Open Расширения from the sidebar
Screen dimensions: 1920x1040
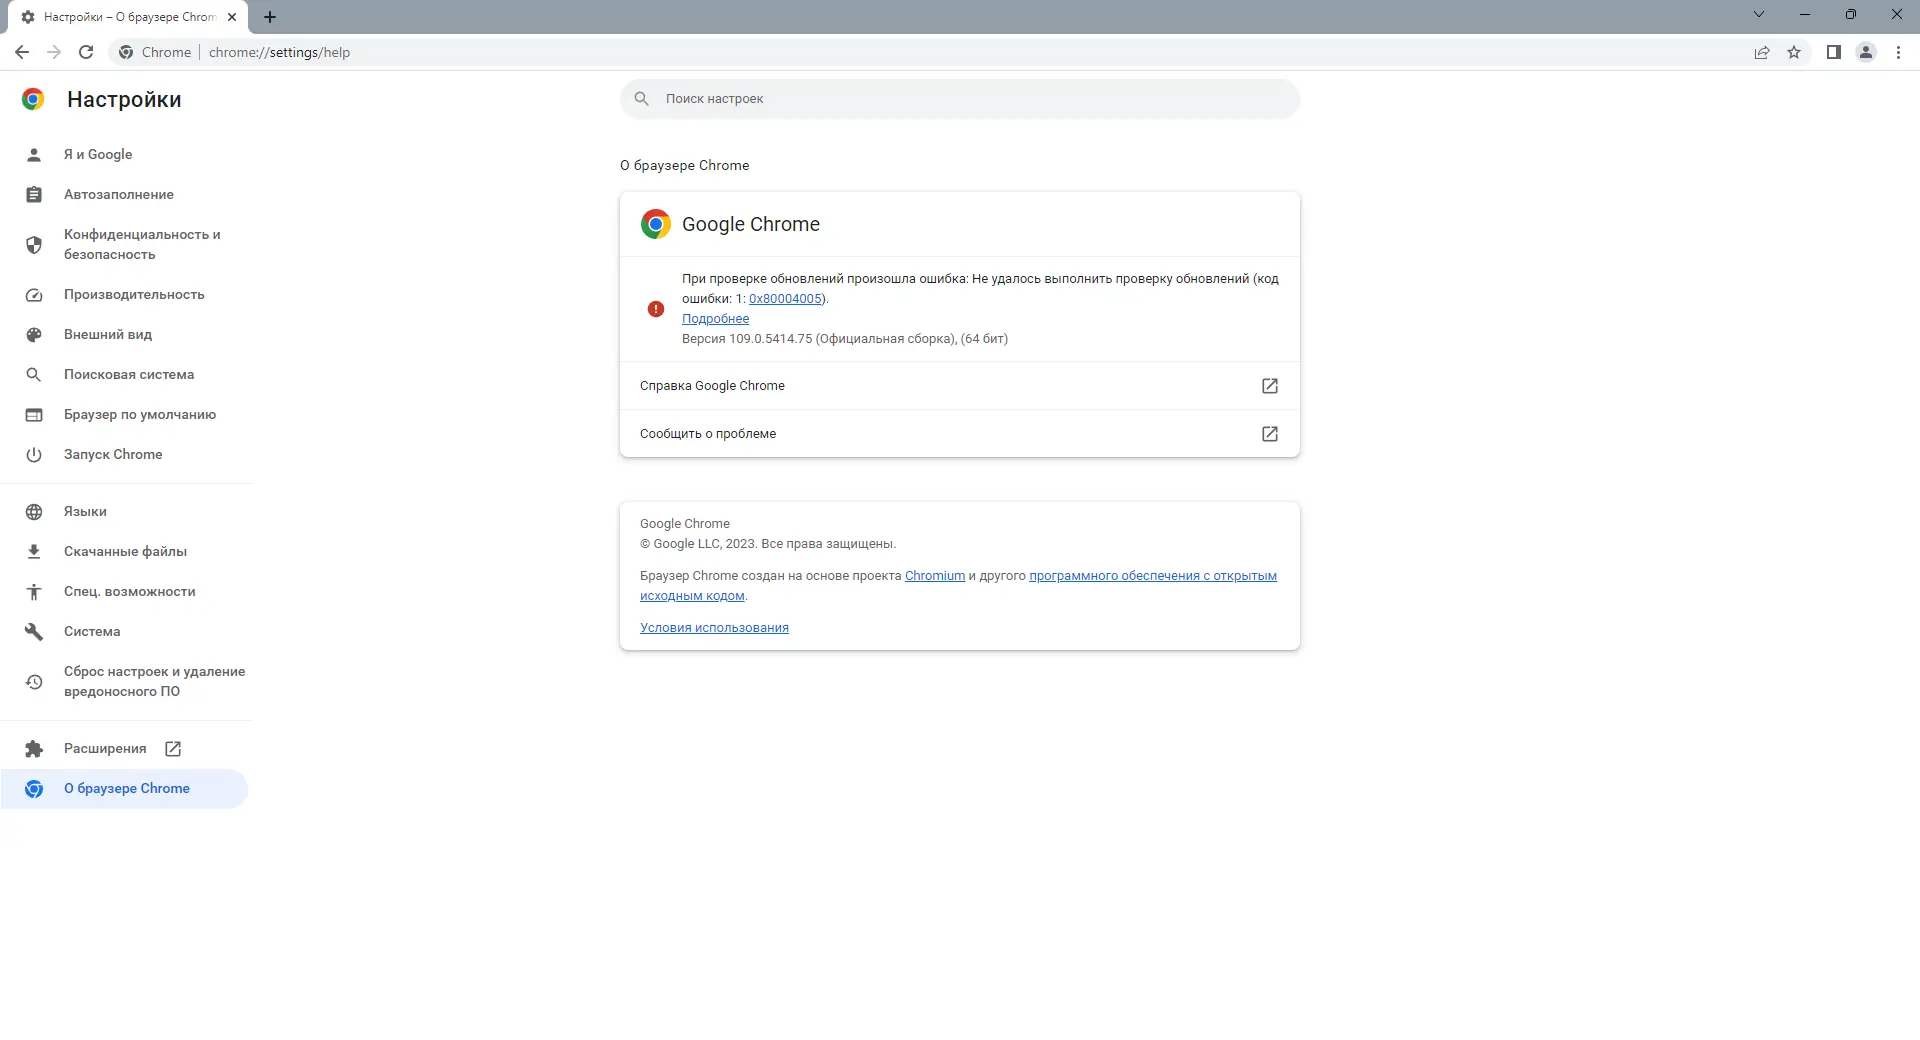(105, 748)
